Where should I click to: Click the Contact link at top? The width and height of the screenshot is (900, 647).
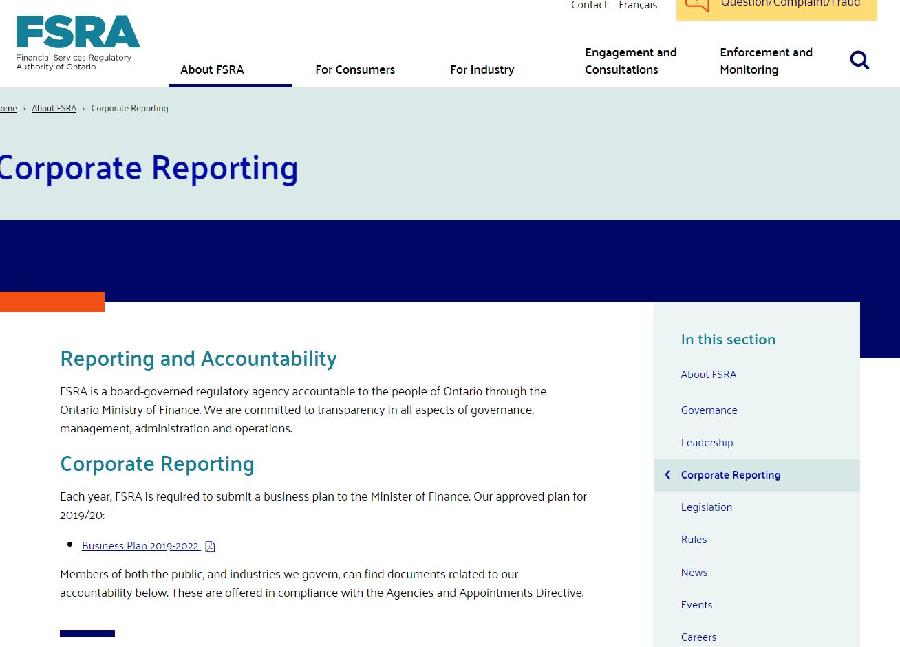click(588, 6)
